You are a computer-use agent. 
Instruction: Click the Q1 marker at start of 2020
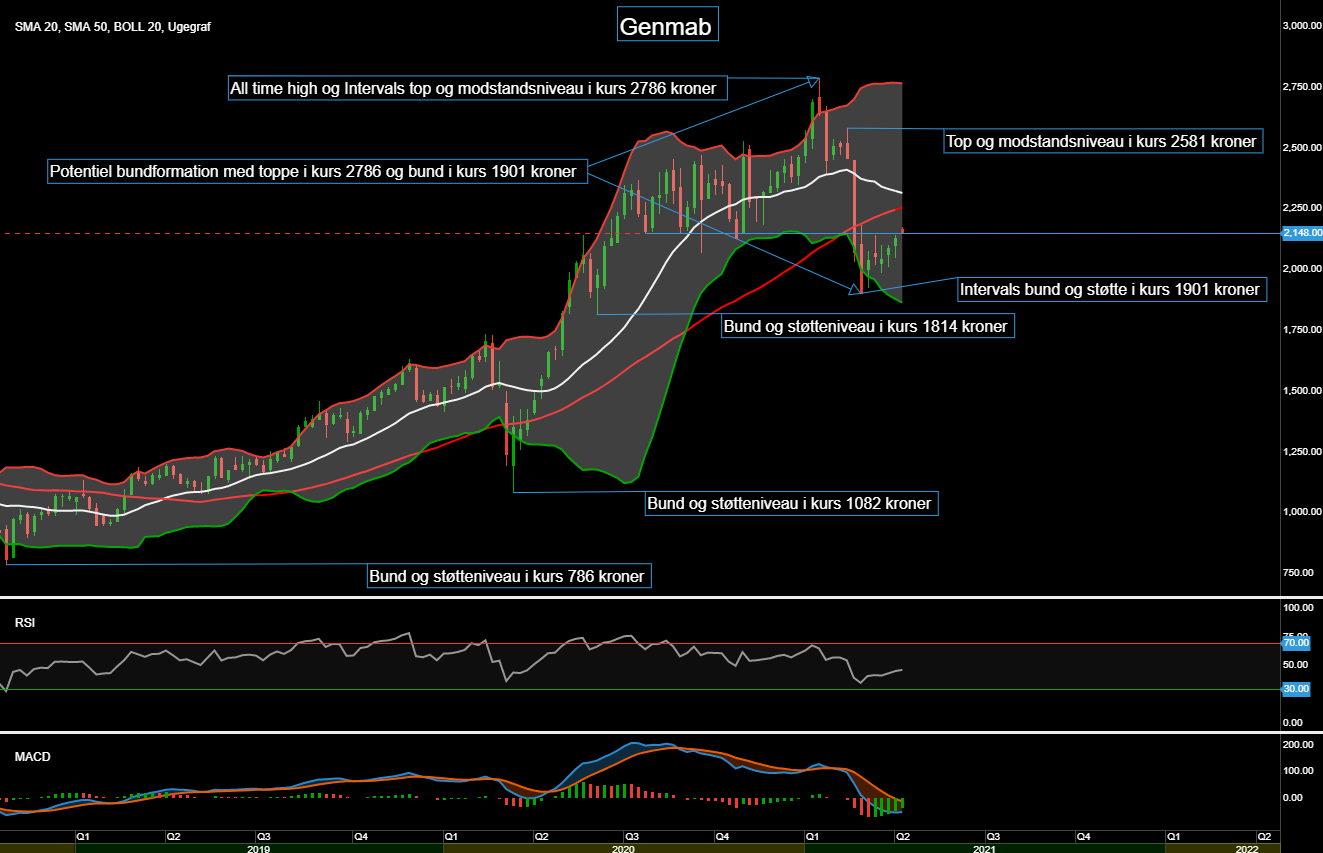[x=450, y=835]
